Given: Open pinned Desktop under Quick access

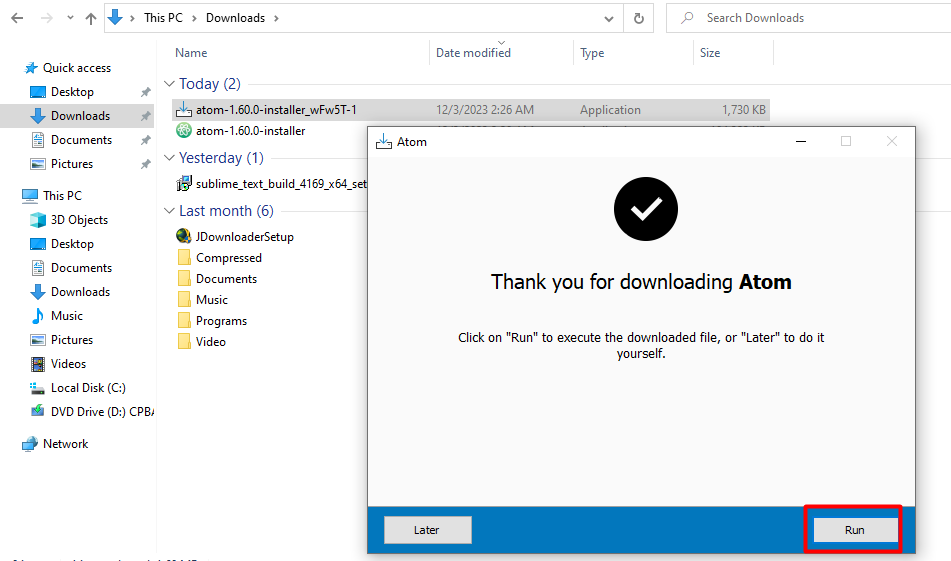Looking at the screenshot, I should 72,92.
